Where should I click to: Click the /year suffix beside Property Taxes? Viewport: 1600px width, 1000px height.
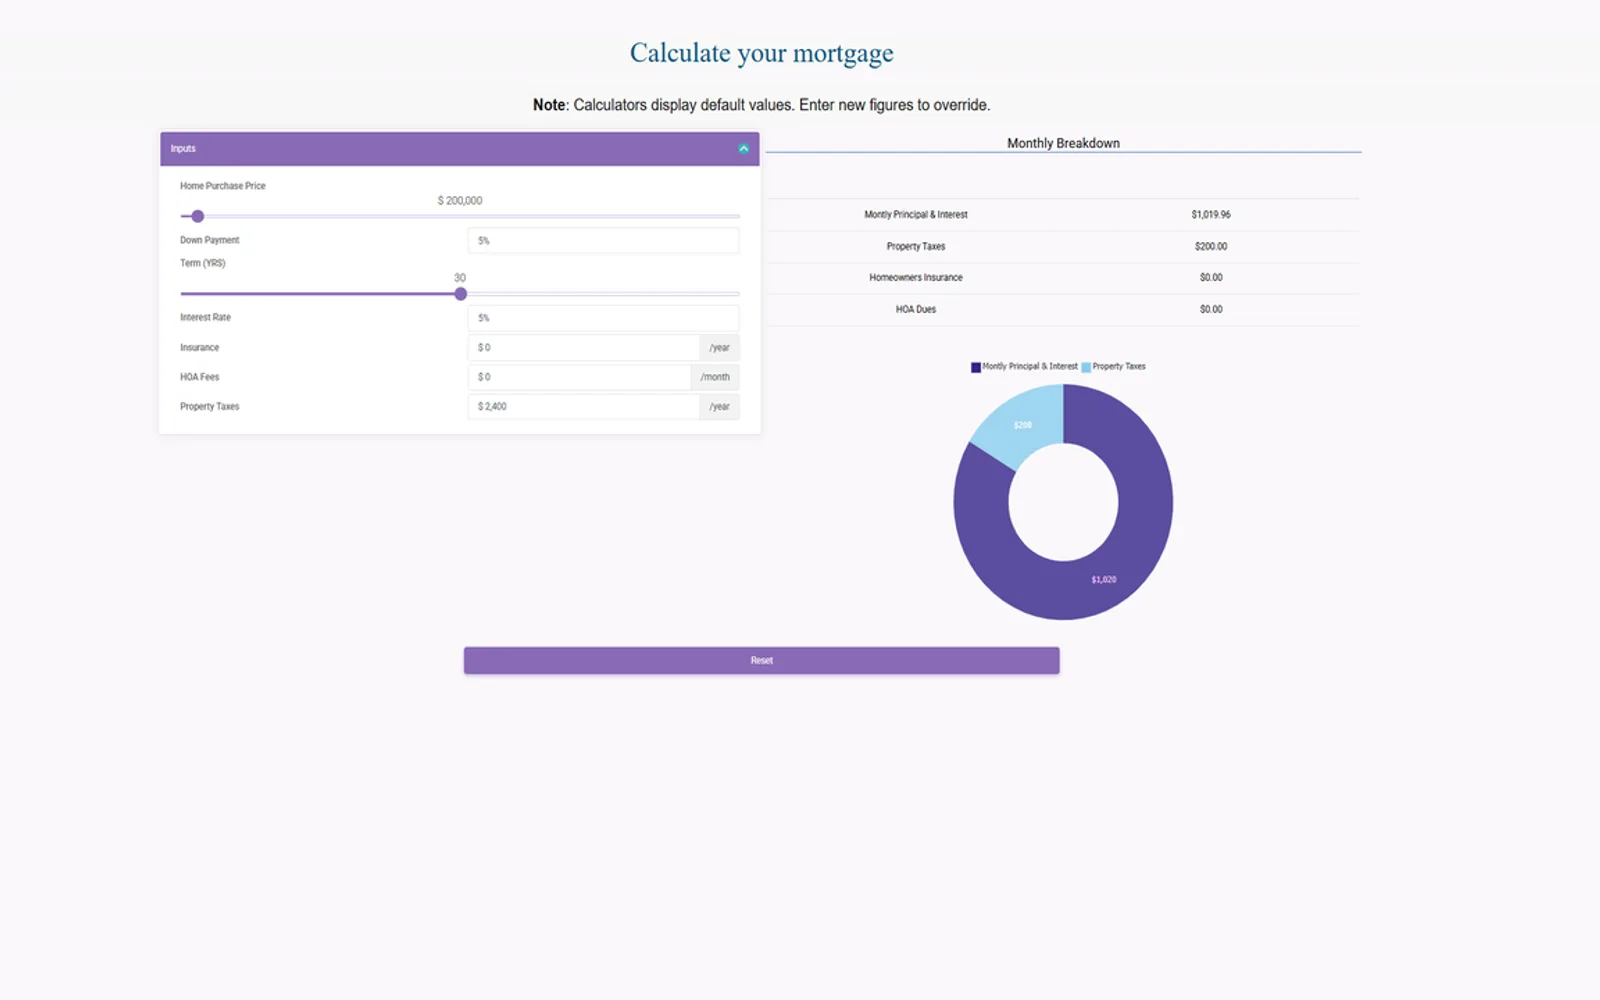click(719, 406)
